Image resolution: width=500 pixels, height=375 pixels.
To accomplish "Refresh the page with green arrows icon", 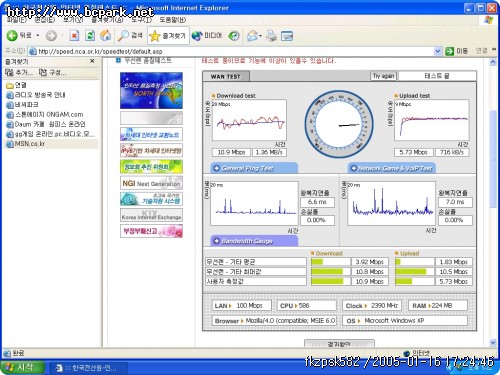I will (90, 35).
